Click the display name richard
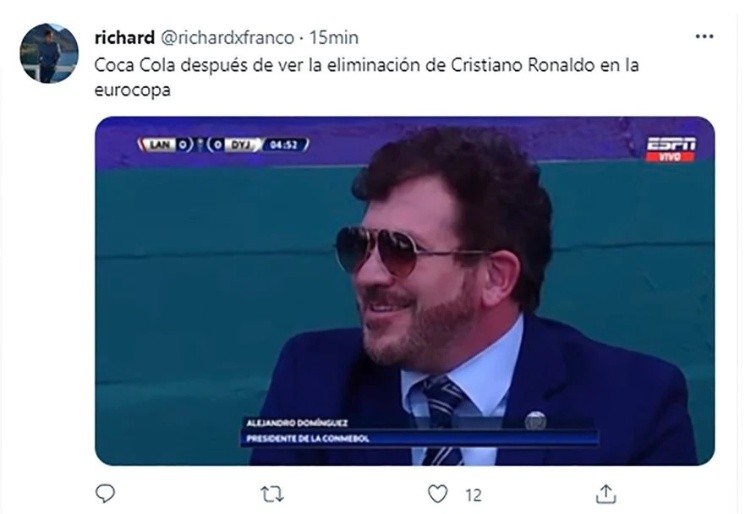 point(124,38)
